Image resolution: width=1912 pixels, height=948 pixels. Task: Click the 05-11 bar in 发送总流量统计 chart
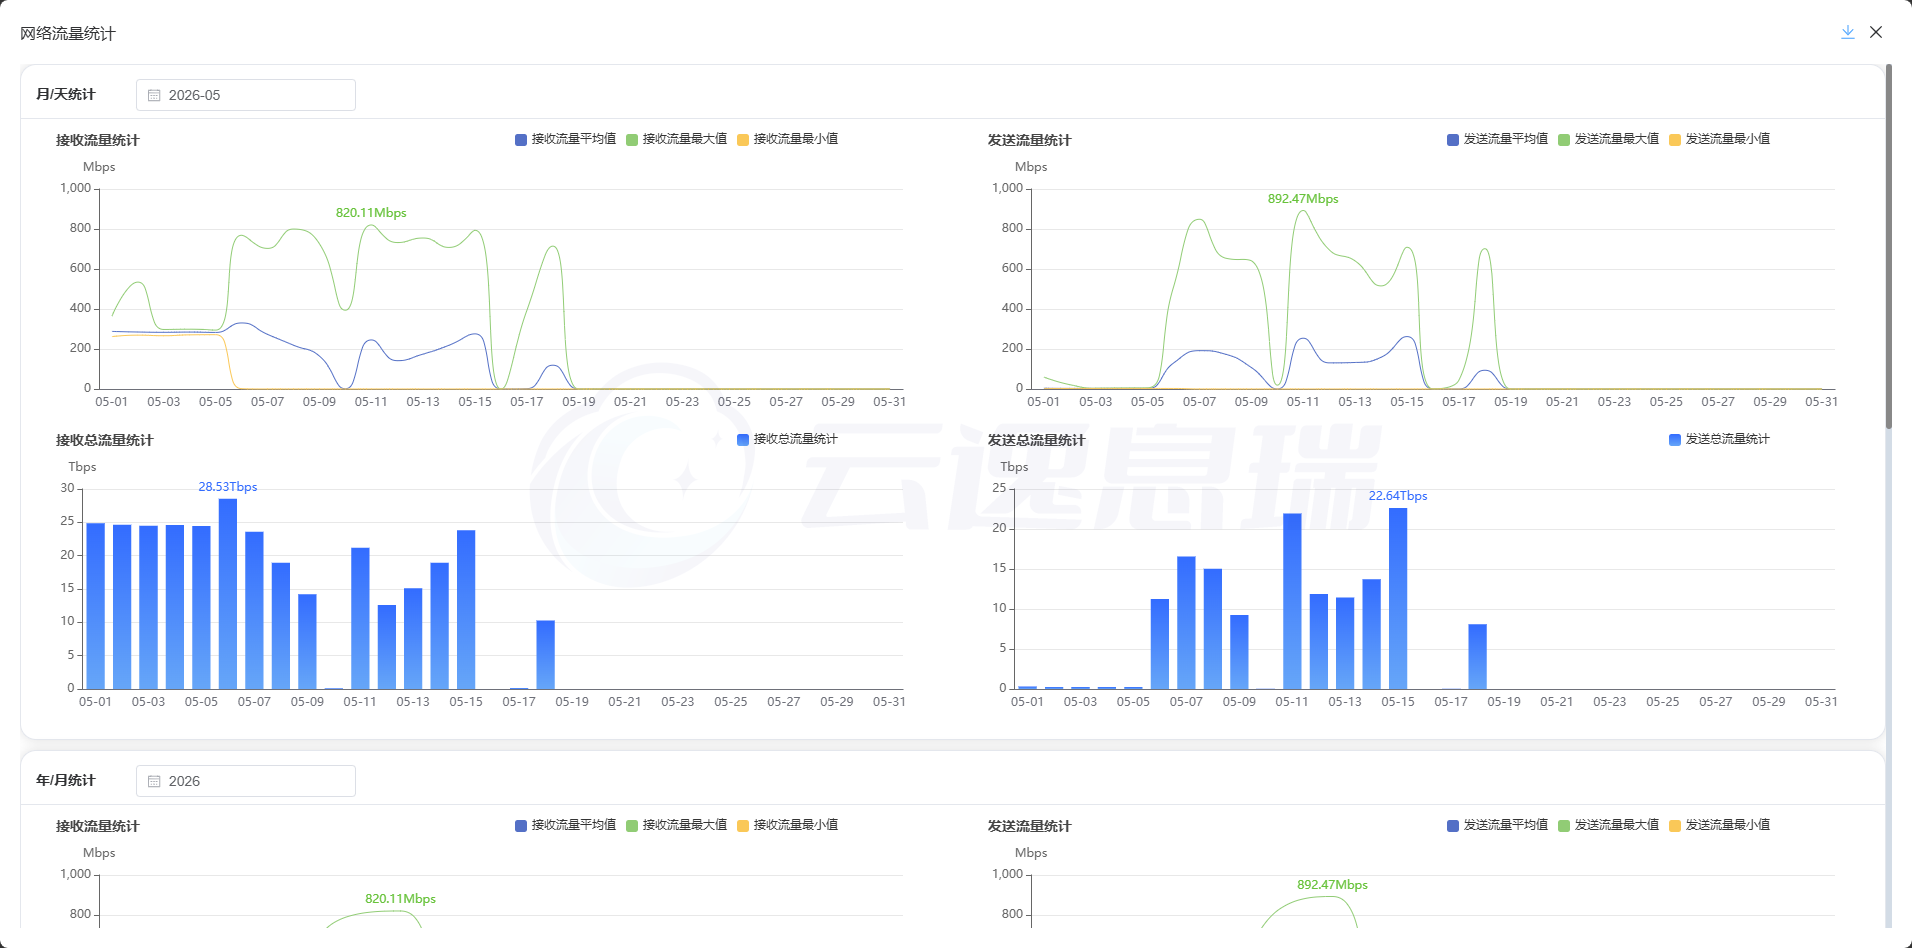pyautogui.click(x=1292, y=601)
